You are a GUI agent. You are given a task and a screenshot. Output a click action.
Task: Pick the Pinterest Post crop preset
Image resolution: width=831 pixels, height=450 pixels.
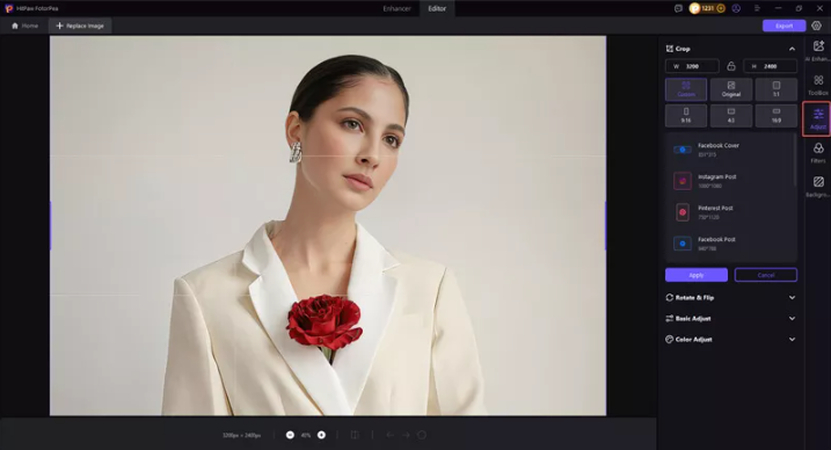click(x=729, y=212)
